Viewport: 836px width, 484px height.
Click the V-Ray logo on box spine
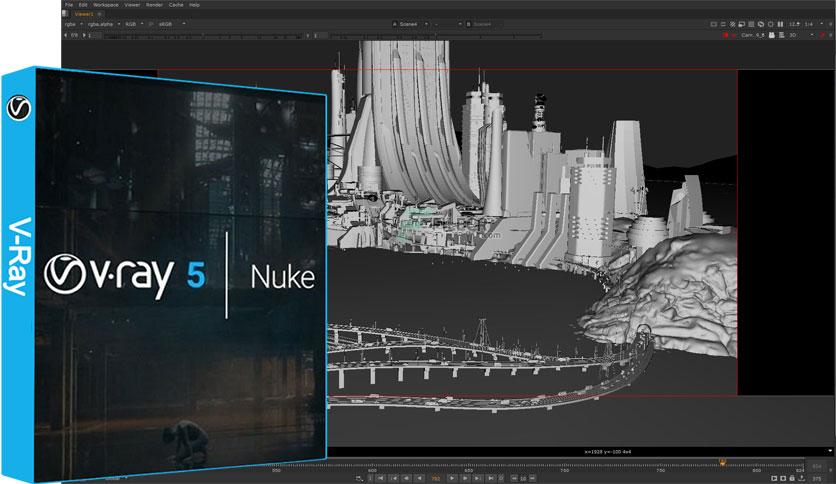click(x=19, y=108)
